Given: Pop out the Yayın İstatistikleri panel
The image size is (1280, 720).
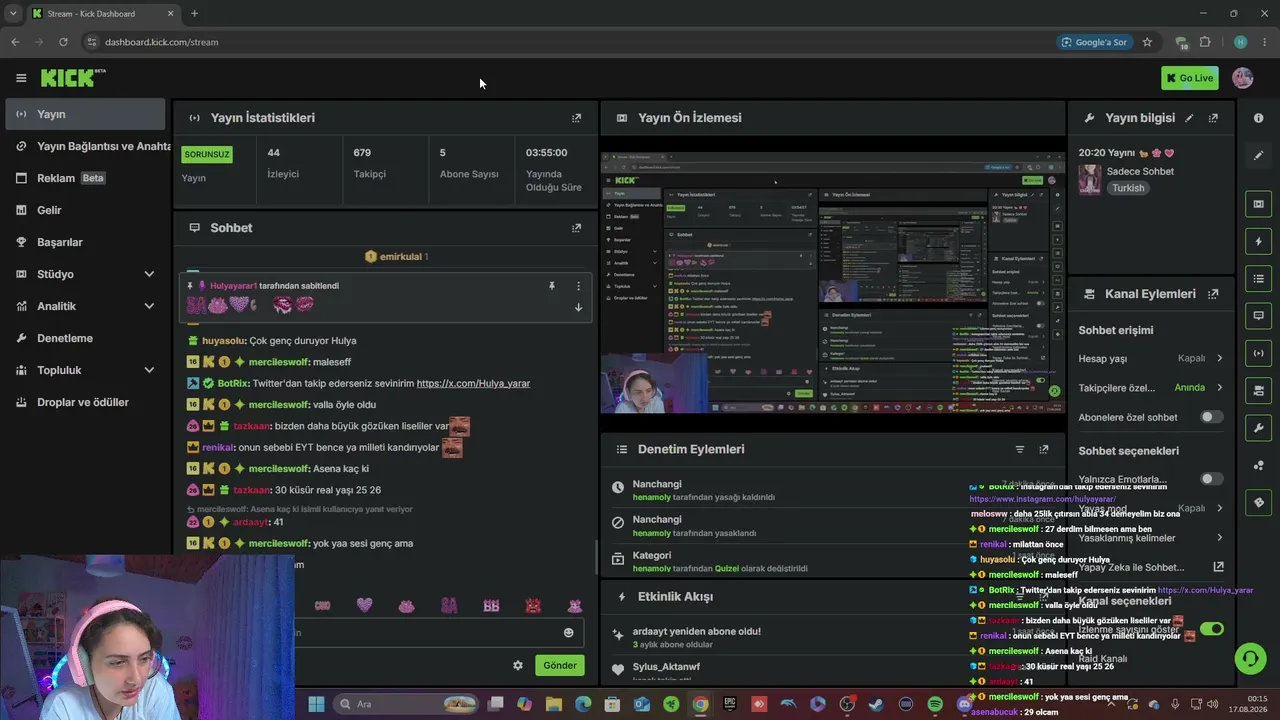Looking at the screenshot, I should click(x=576, y=118).
